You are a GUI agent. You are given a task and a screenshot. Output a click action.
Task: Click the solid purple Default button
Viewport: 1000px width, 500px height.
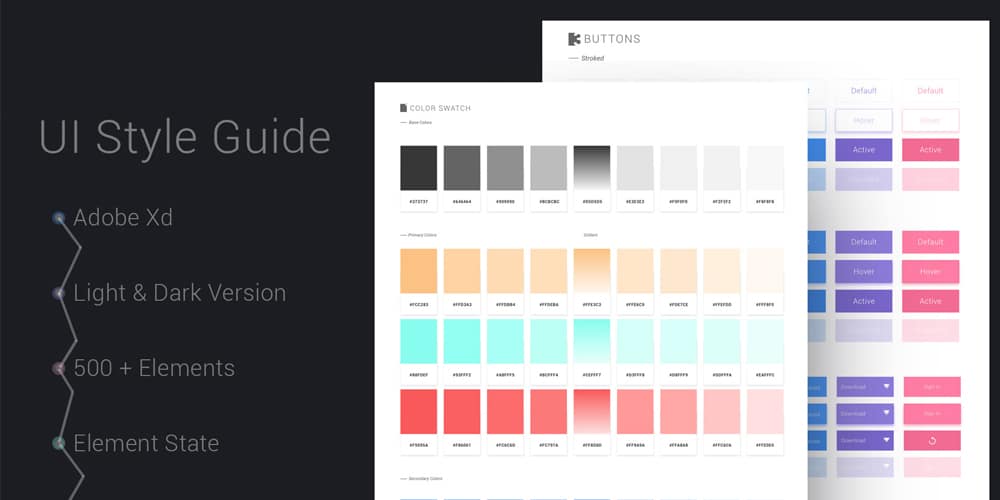pyautogui.click(x=864, y=242)
